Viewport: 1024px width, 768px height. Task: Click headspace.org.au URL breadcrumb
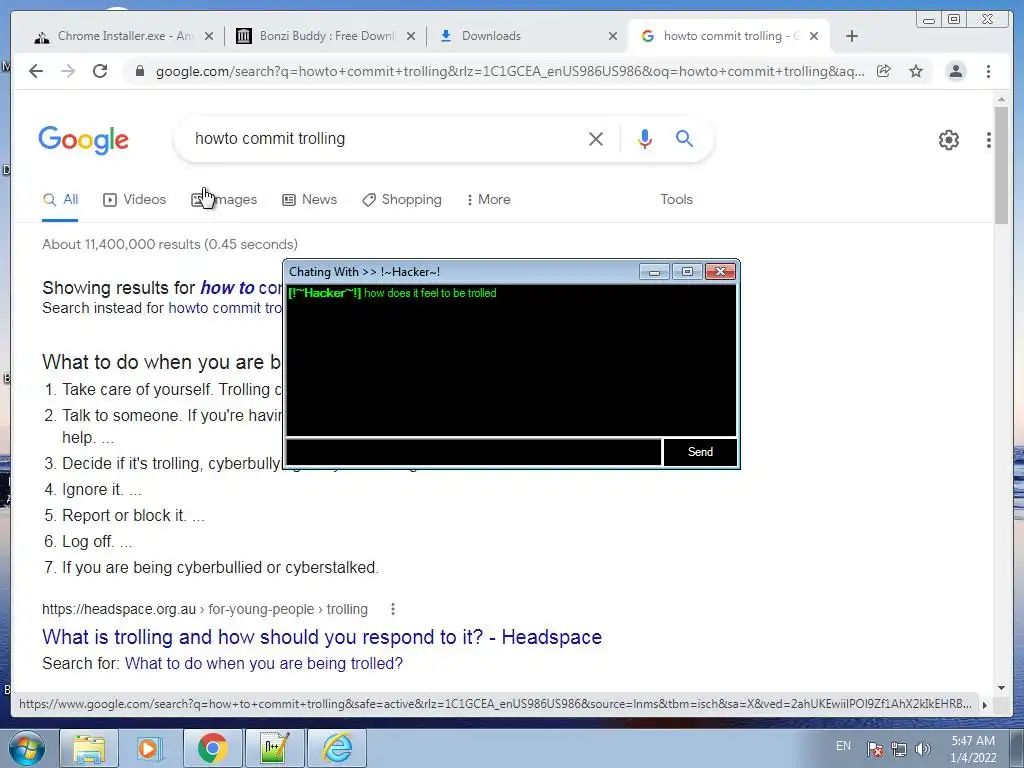pyautogui.click(x=204, y=609)
